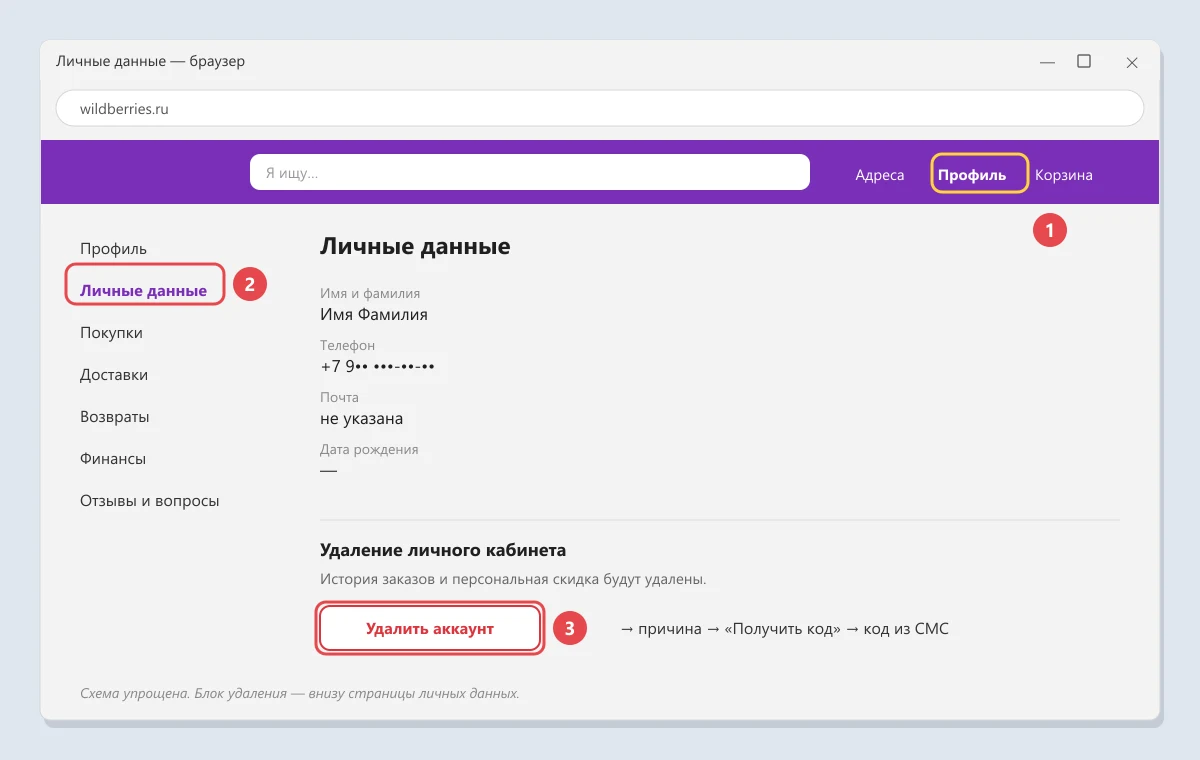Click the wildberries.ru address bar
1200x760 pixels.
(x=600, y=109)
